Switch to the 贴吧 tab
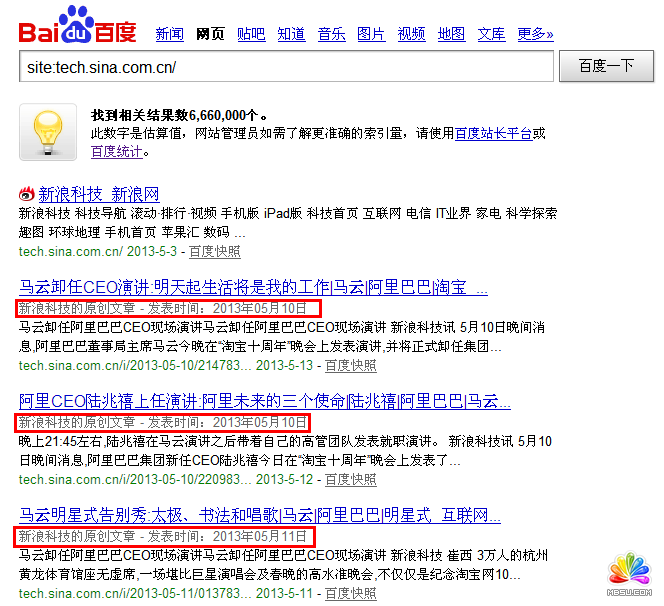The image size is (664, 606). click(x=251, y=34)
